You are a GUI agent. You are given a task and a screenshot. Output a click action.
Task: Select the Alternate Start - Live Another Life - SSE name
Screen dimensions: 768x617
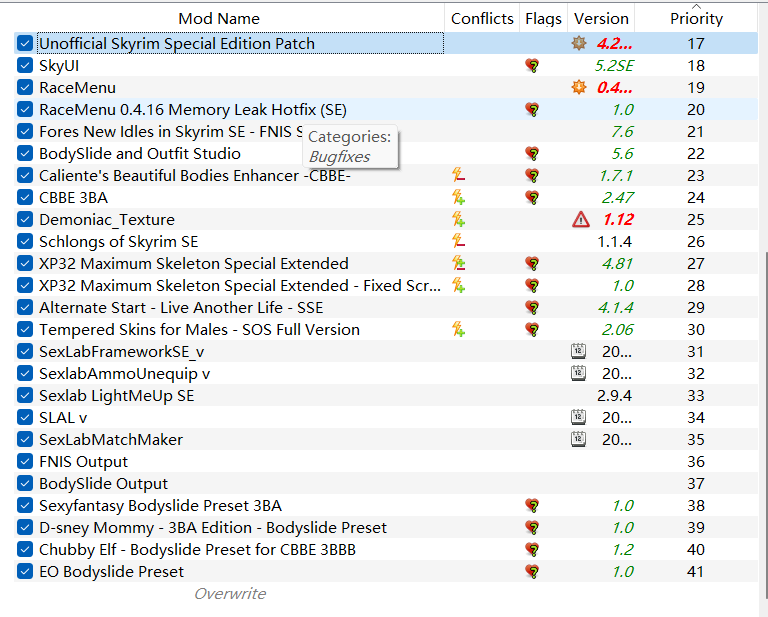pos(181,308)
